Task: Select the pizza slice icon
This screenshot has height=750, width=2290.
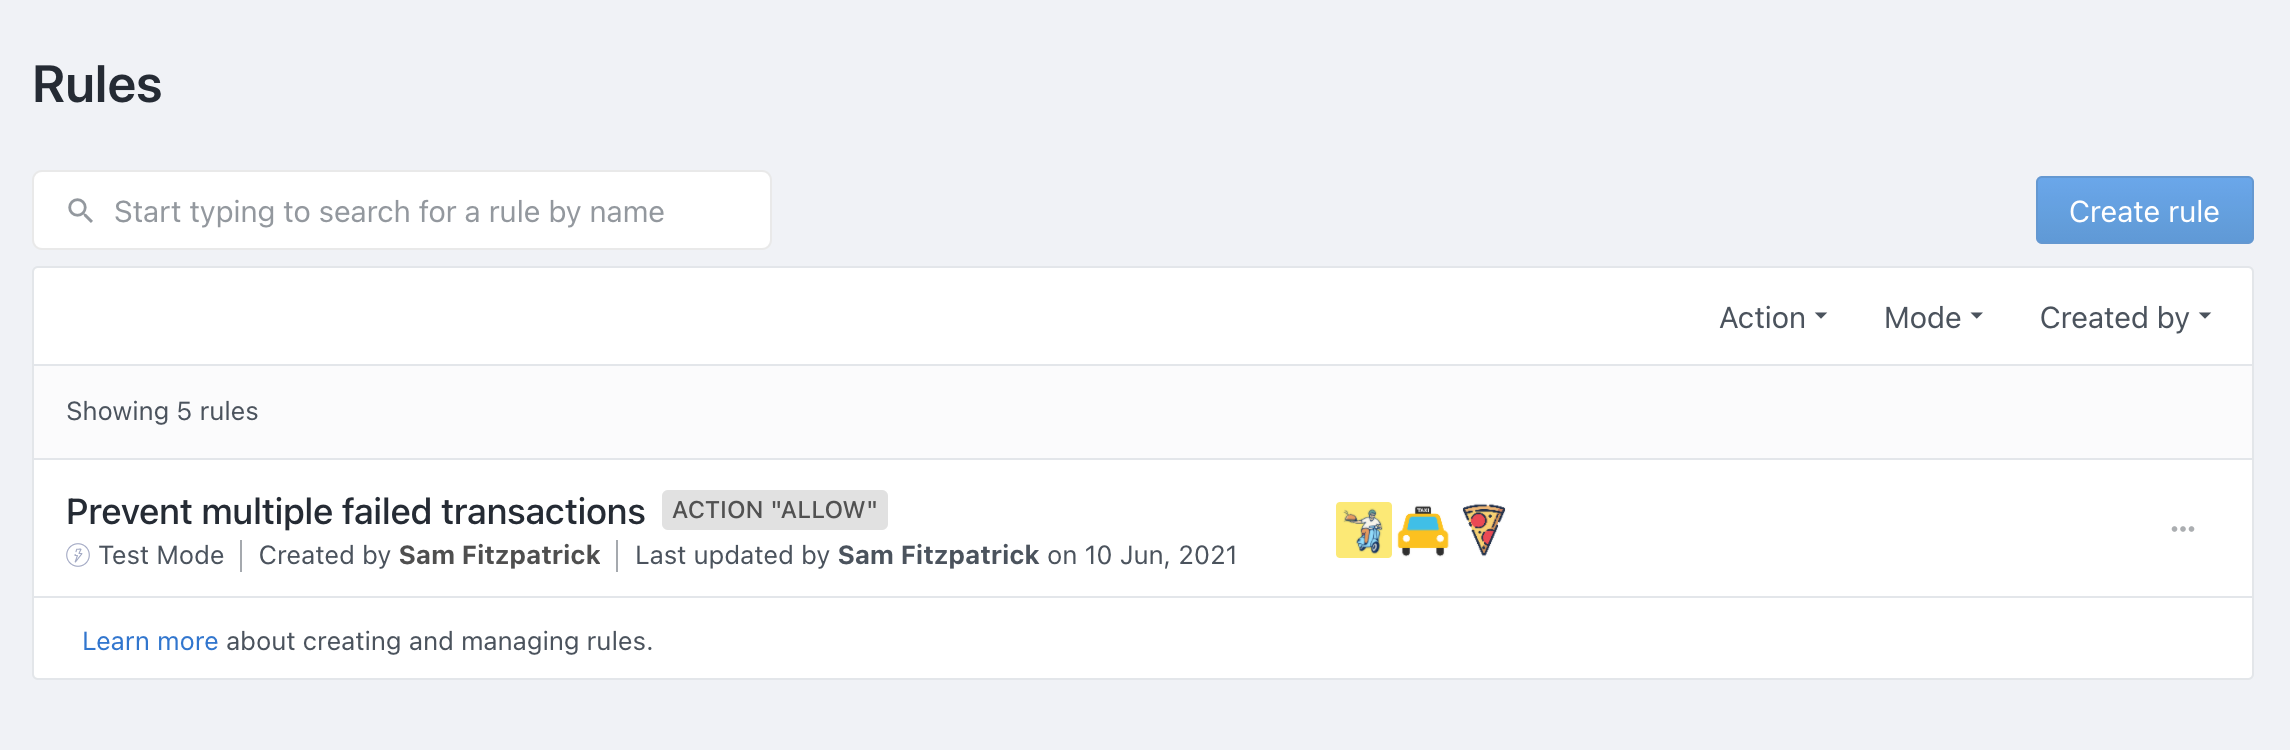Action: tap(1483, 530)
